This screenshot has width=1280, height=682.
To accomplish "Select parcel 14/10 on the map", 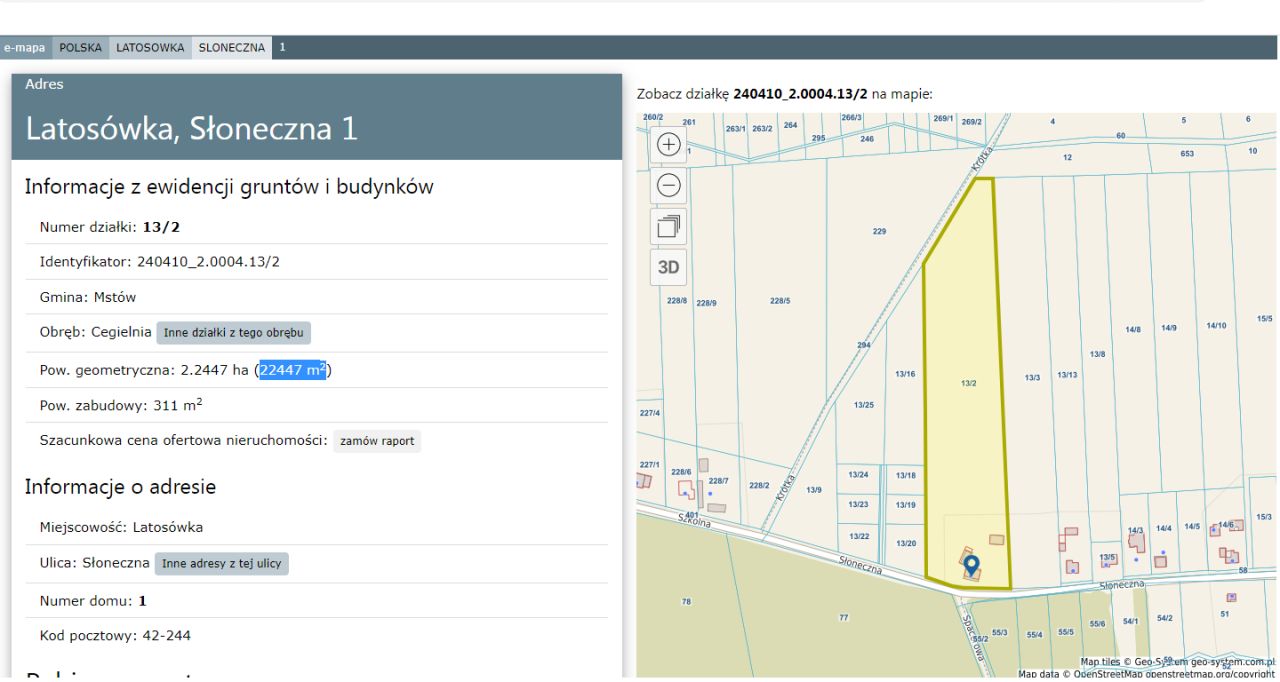I will point(1217,326).
